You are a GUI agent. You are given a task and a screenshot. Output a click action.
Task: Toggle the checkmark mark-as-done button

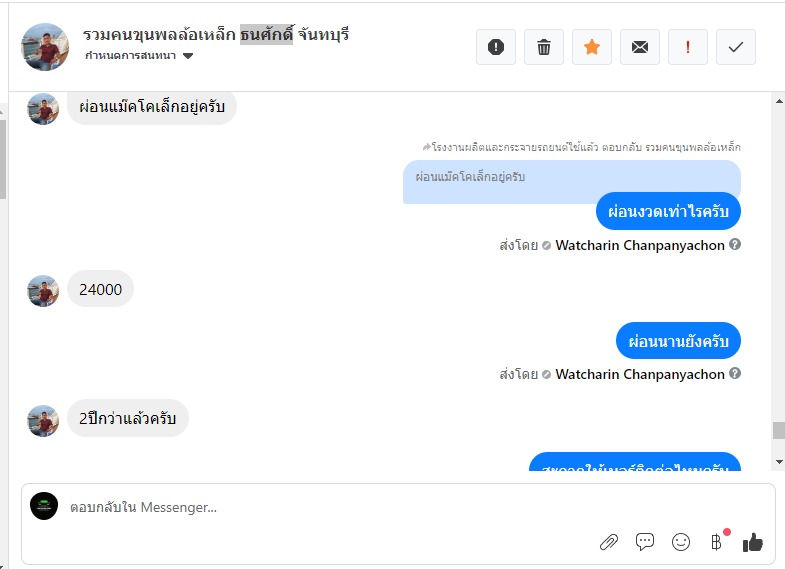point(736,47)
